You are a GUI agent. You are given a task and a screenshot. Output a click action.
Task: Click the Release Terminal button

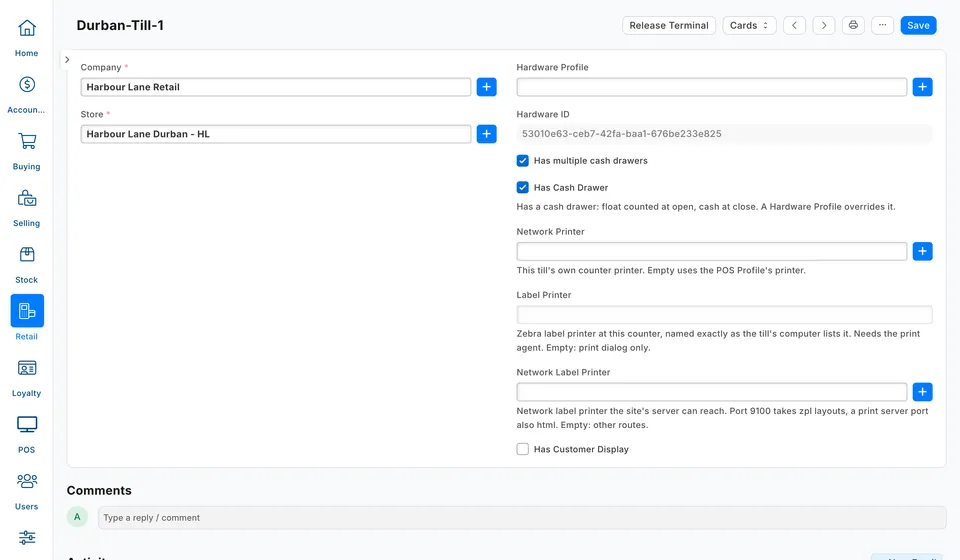click(669, 25)
